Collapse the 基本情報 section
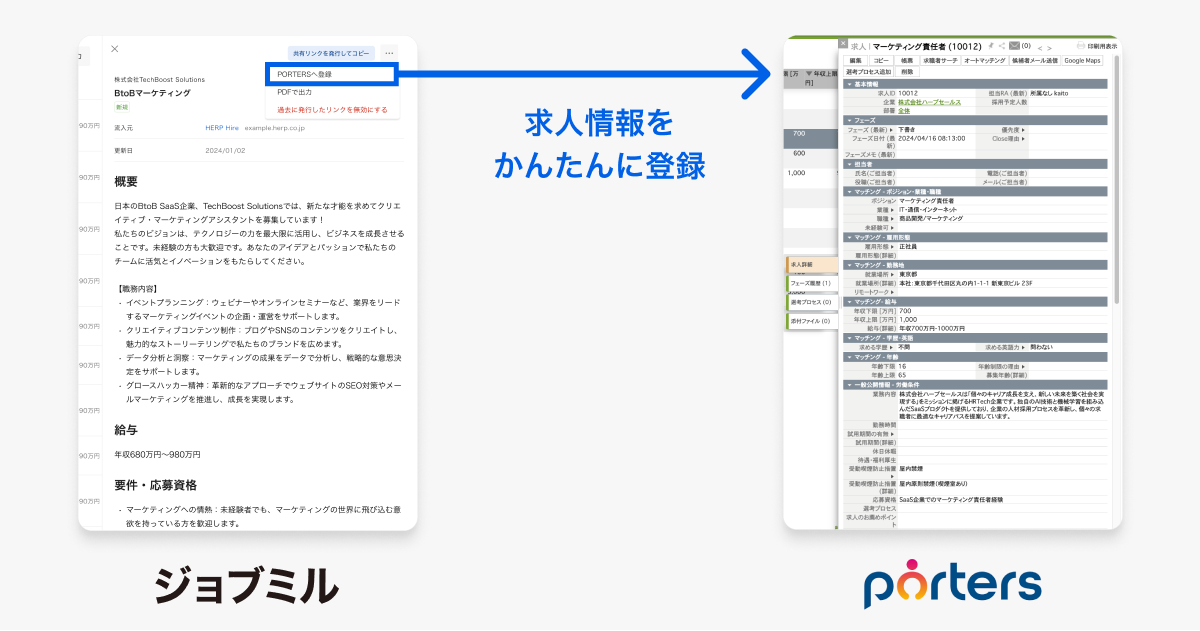Viewport: 1200px width, 631px height. click(975, 84)
